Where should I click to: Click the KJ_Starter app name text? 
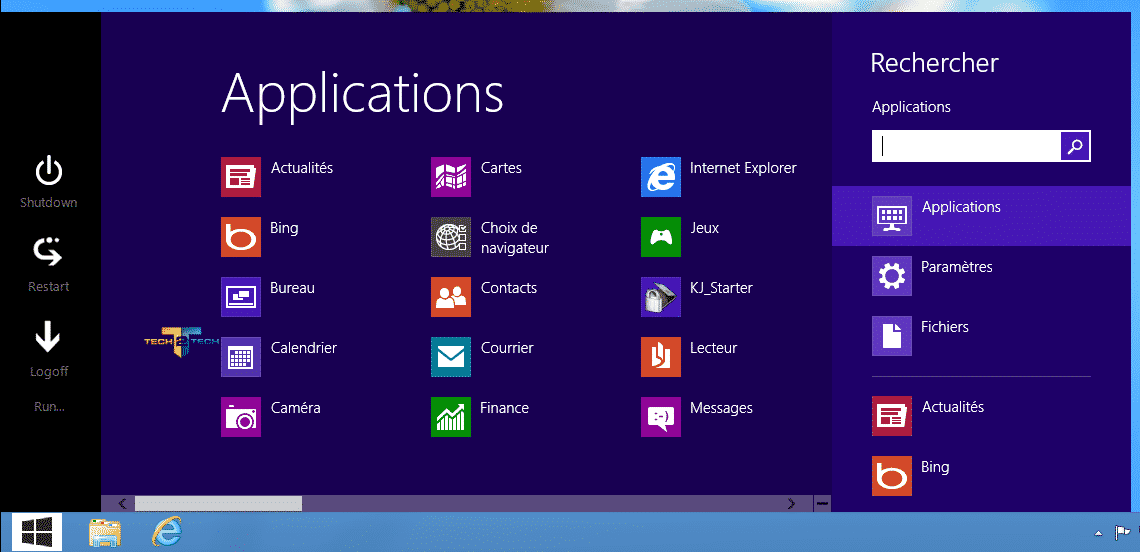(721, 288)
